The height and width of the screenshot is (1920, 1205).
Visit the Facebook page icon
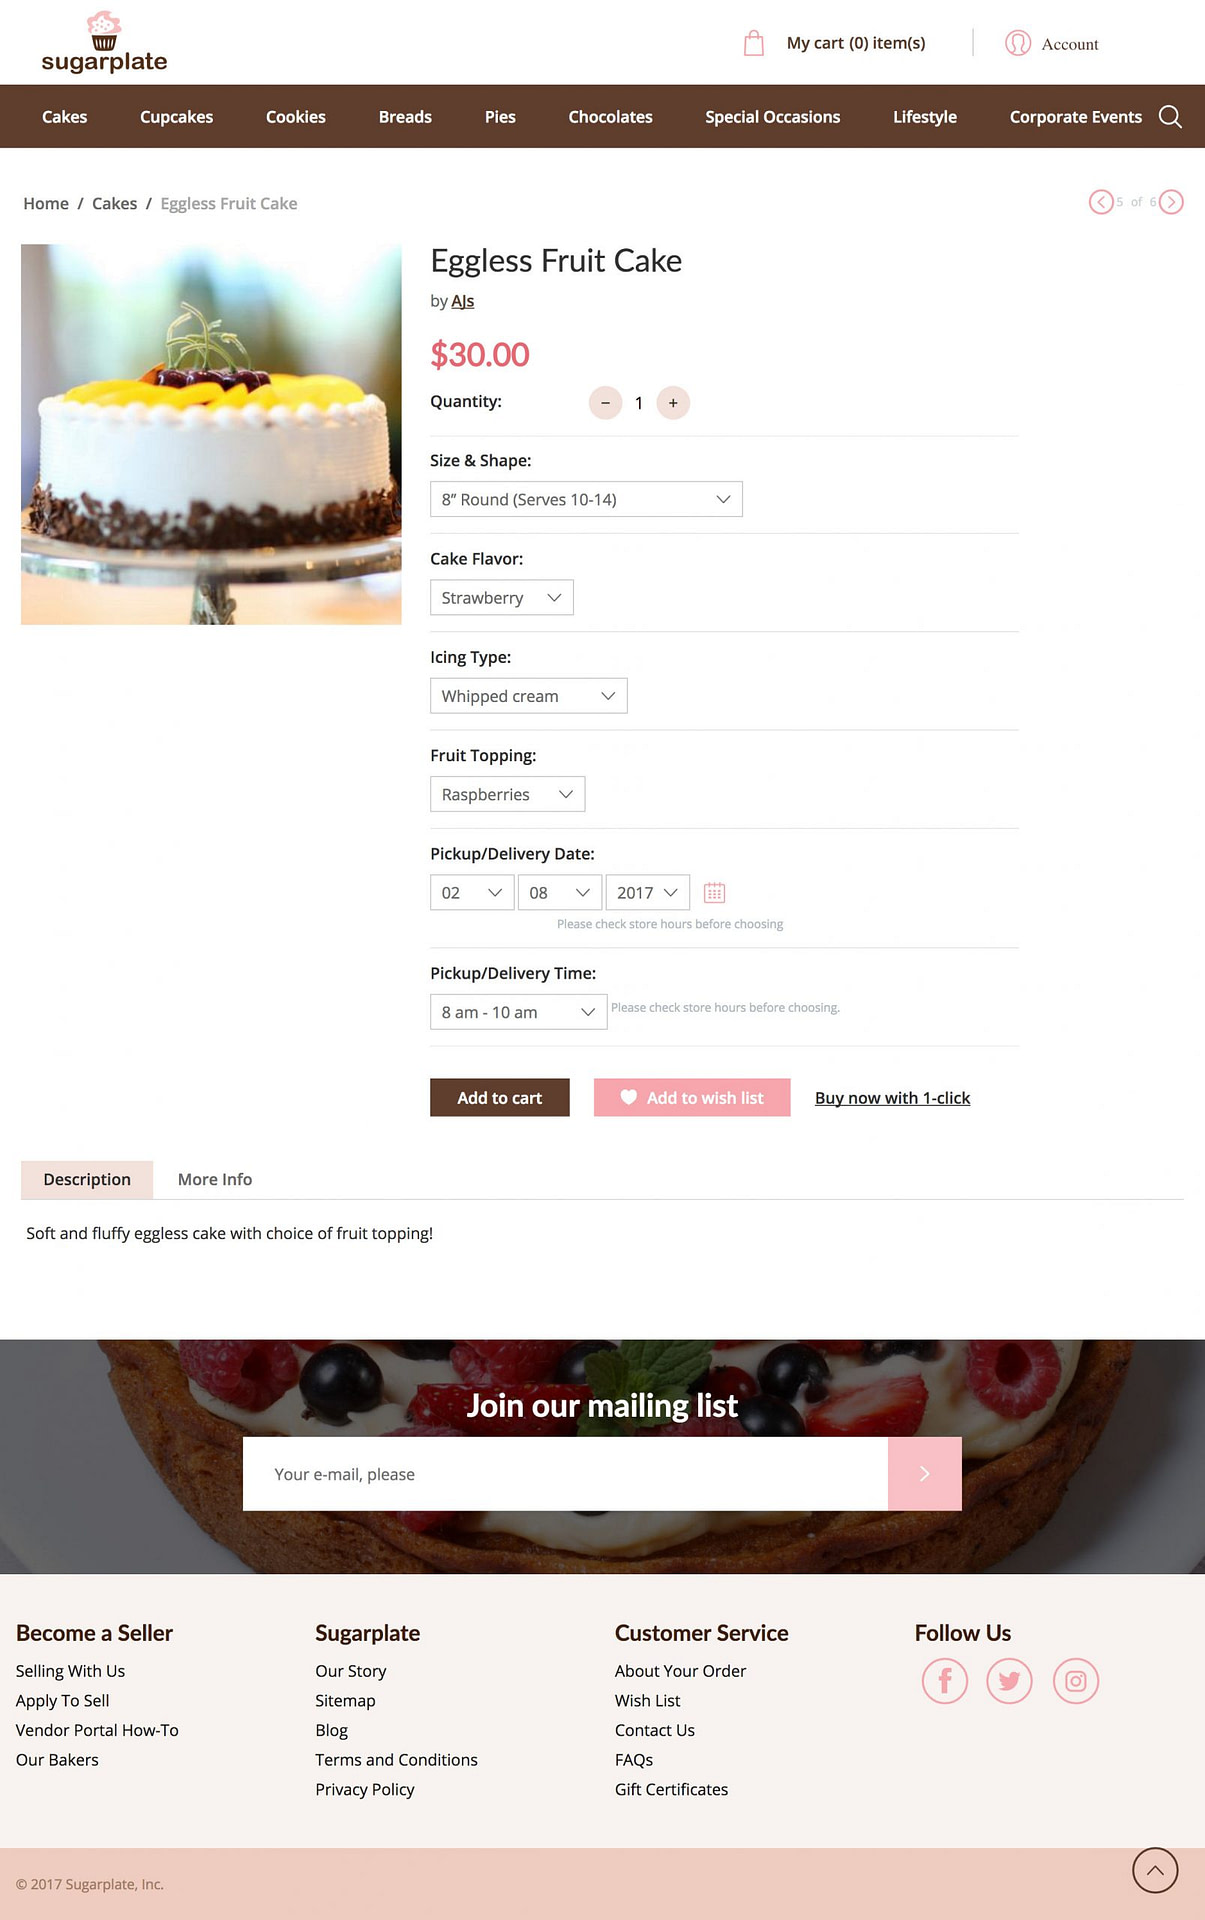(945, 1681)
